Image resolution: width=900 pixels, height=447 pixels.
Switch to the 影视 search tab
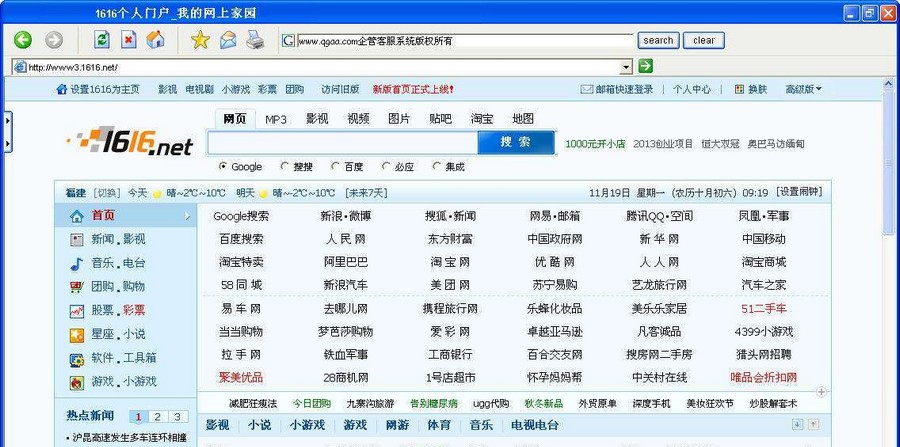pyautogui.click(x=317, y=119)
